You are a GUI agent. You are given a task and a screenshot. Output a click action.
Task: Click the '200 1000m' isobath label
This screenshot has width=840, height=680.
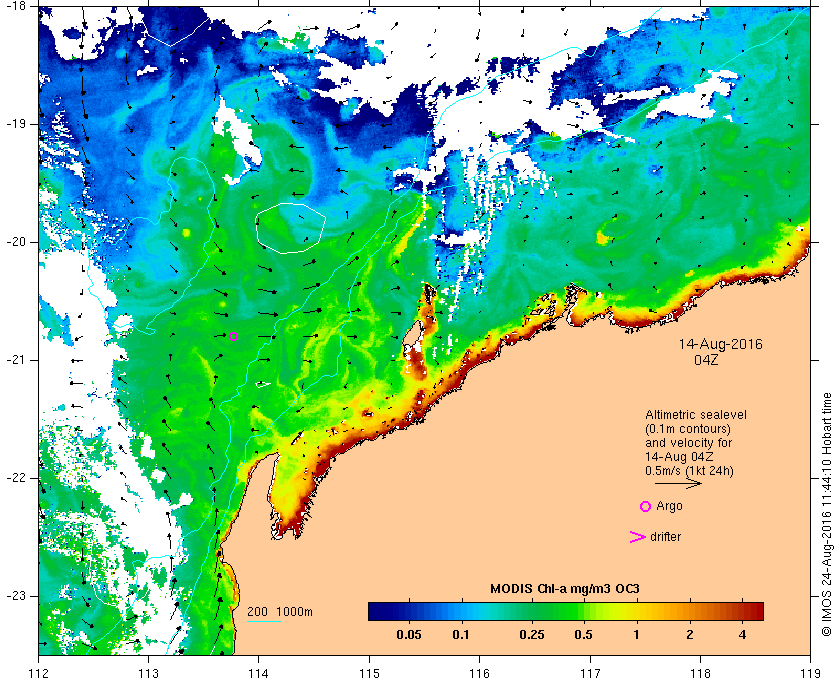tap(280, 612)
